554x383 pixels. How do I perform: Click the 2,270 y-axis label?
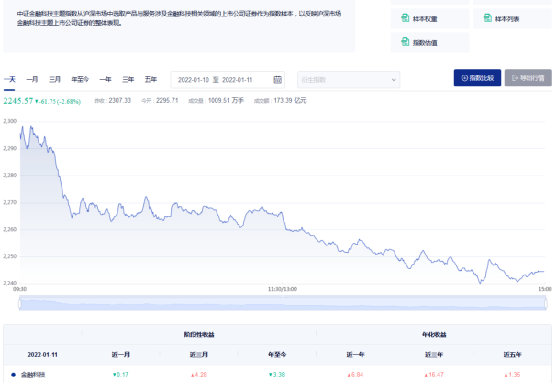click(10, 202)
